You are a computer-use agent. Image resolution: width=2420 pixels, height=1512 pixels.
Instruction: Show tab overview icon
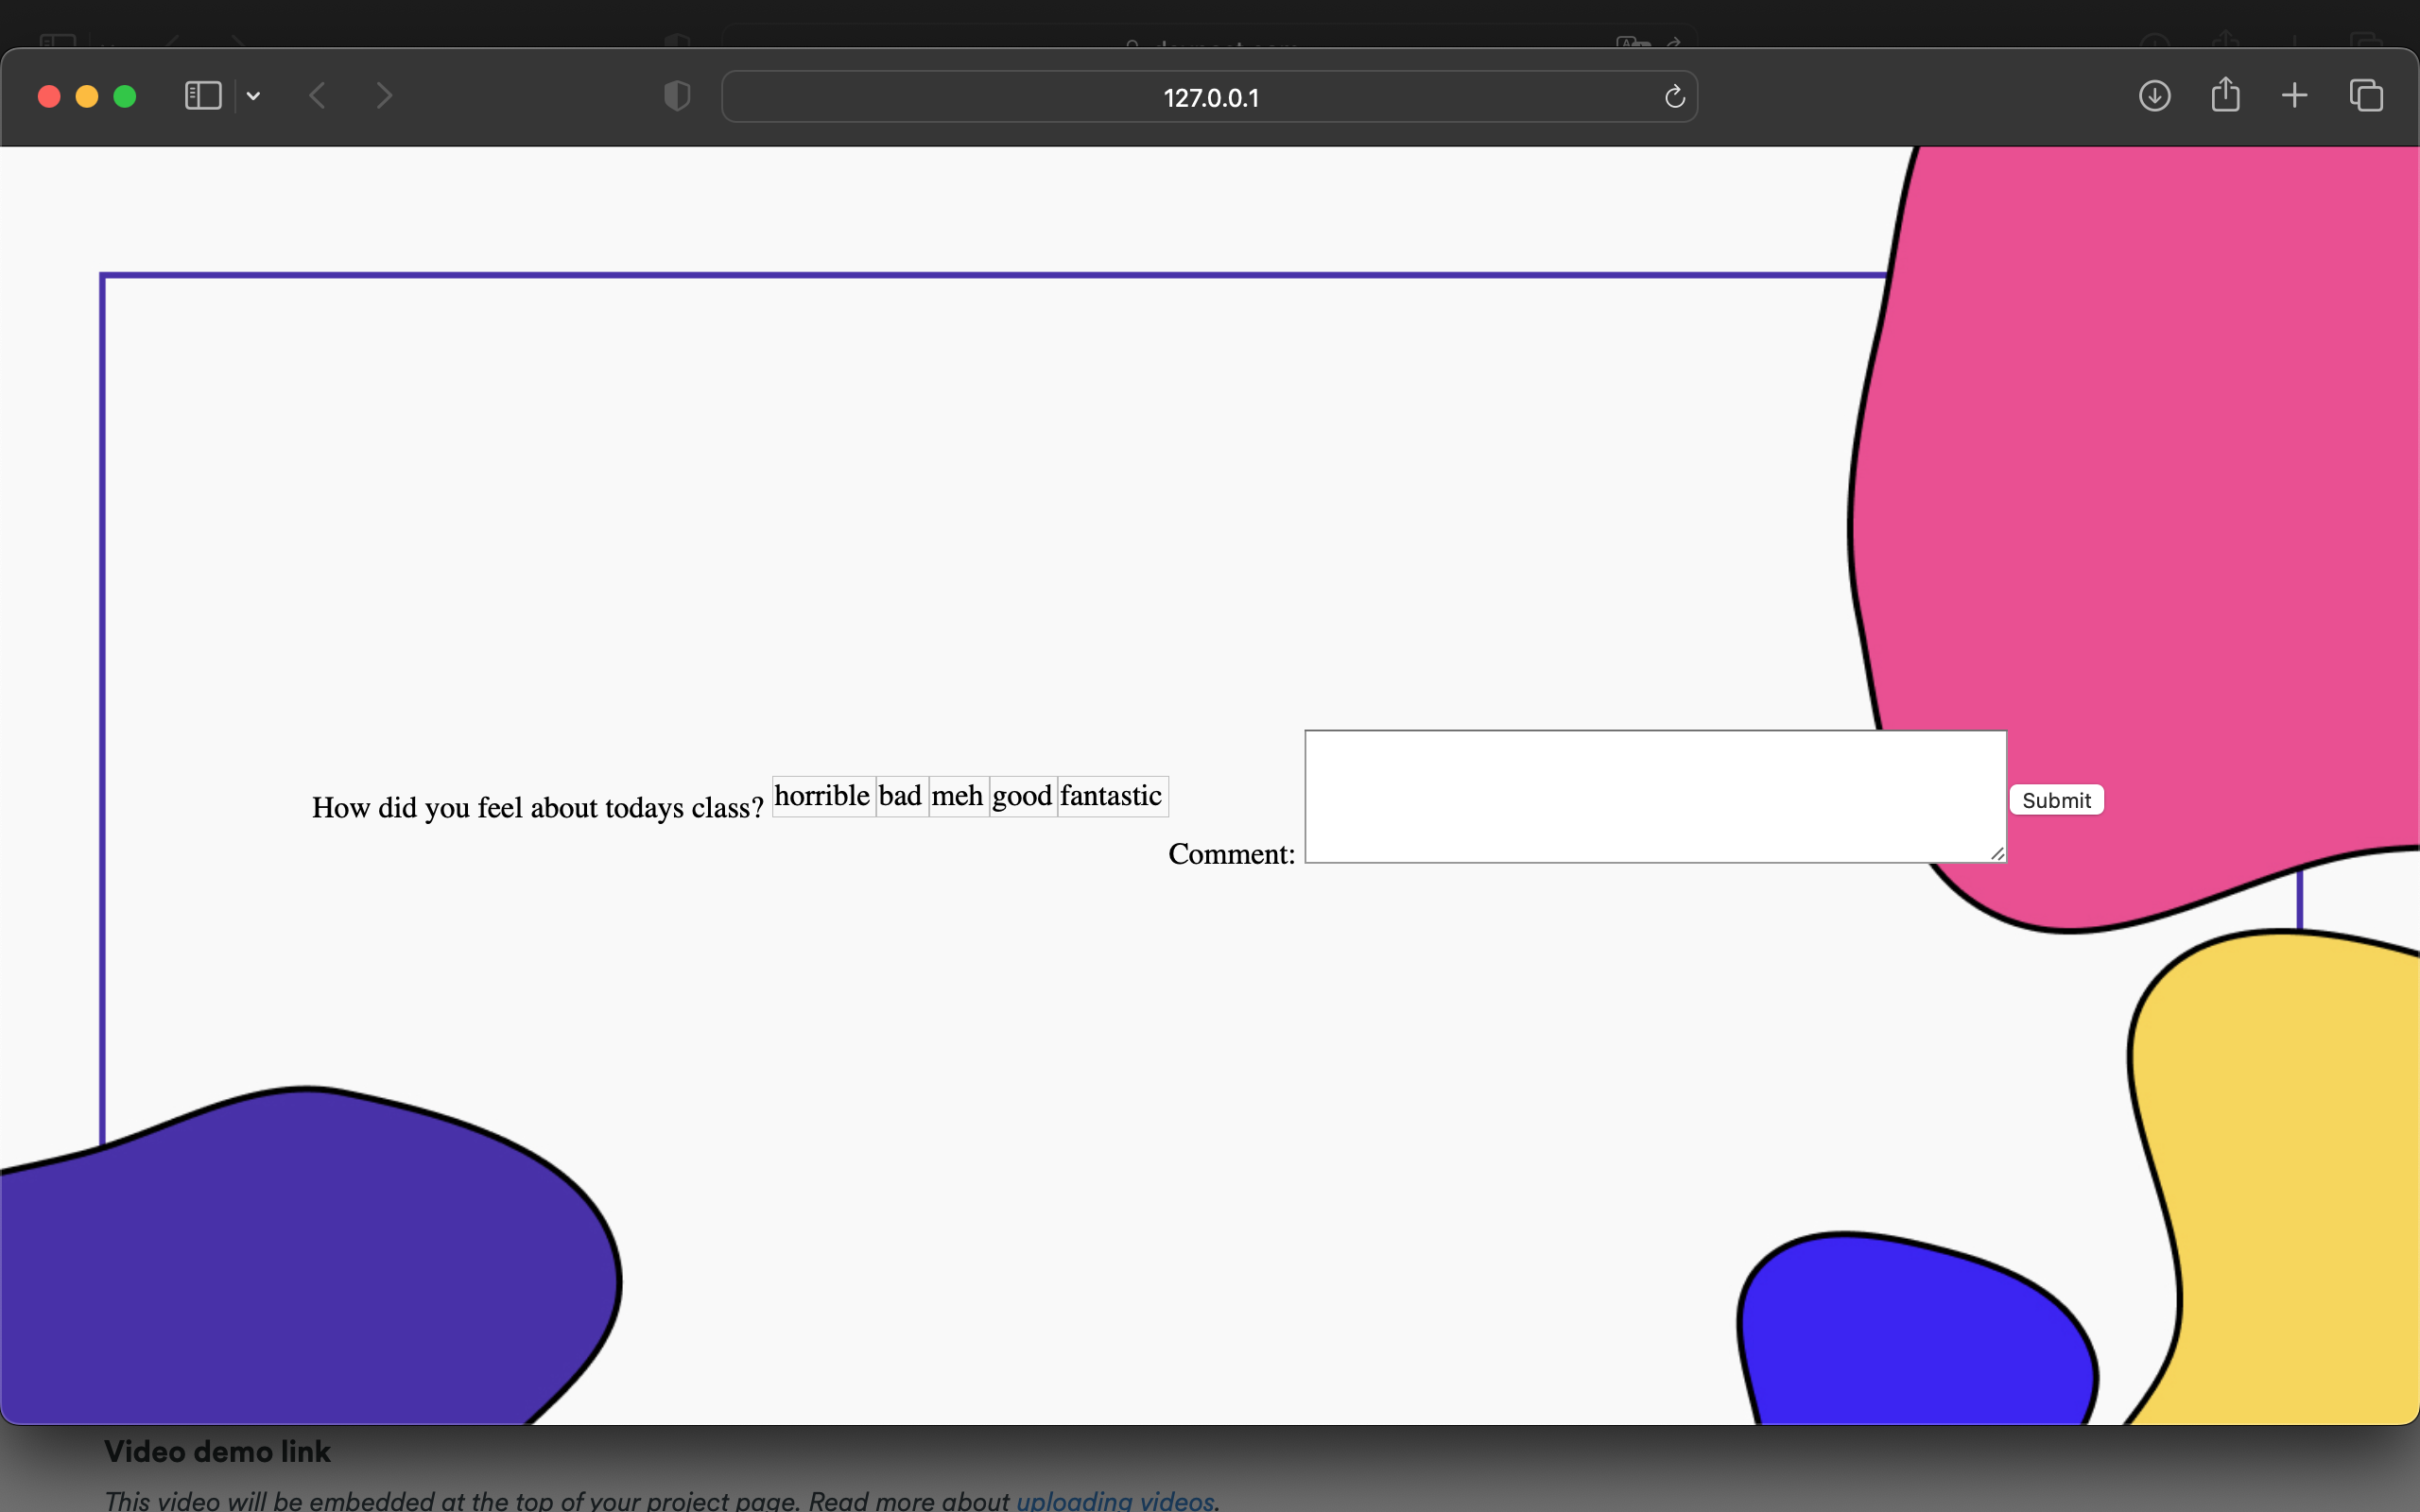(2365, 96)
